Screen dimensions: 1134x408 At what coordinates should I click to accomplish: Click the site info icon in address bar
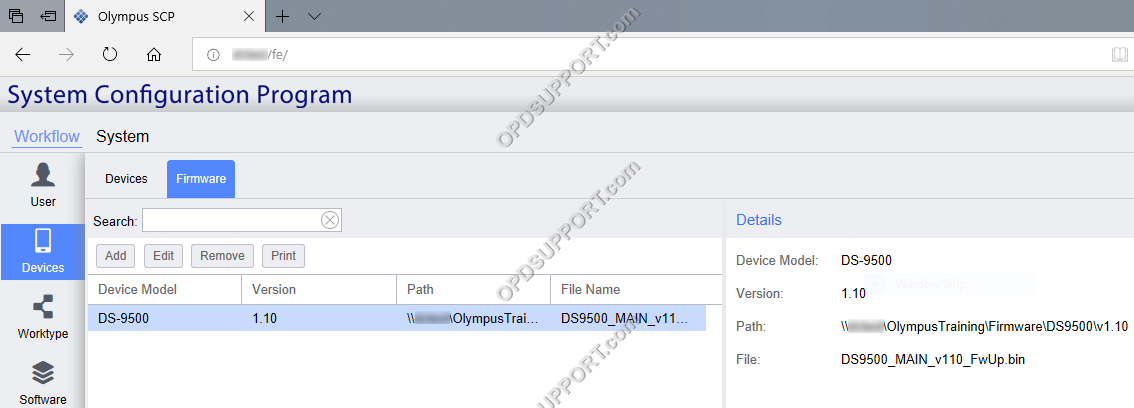213,55
